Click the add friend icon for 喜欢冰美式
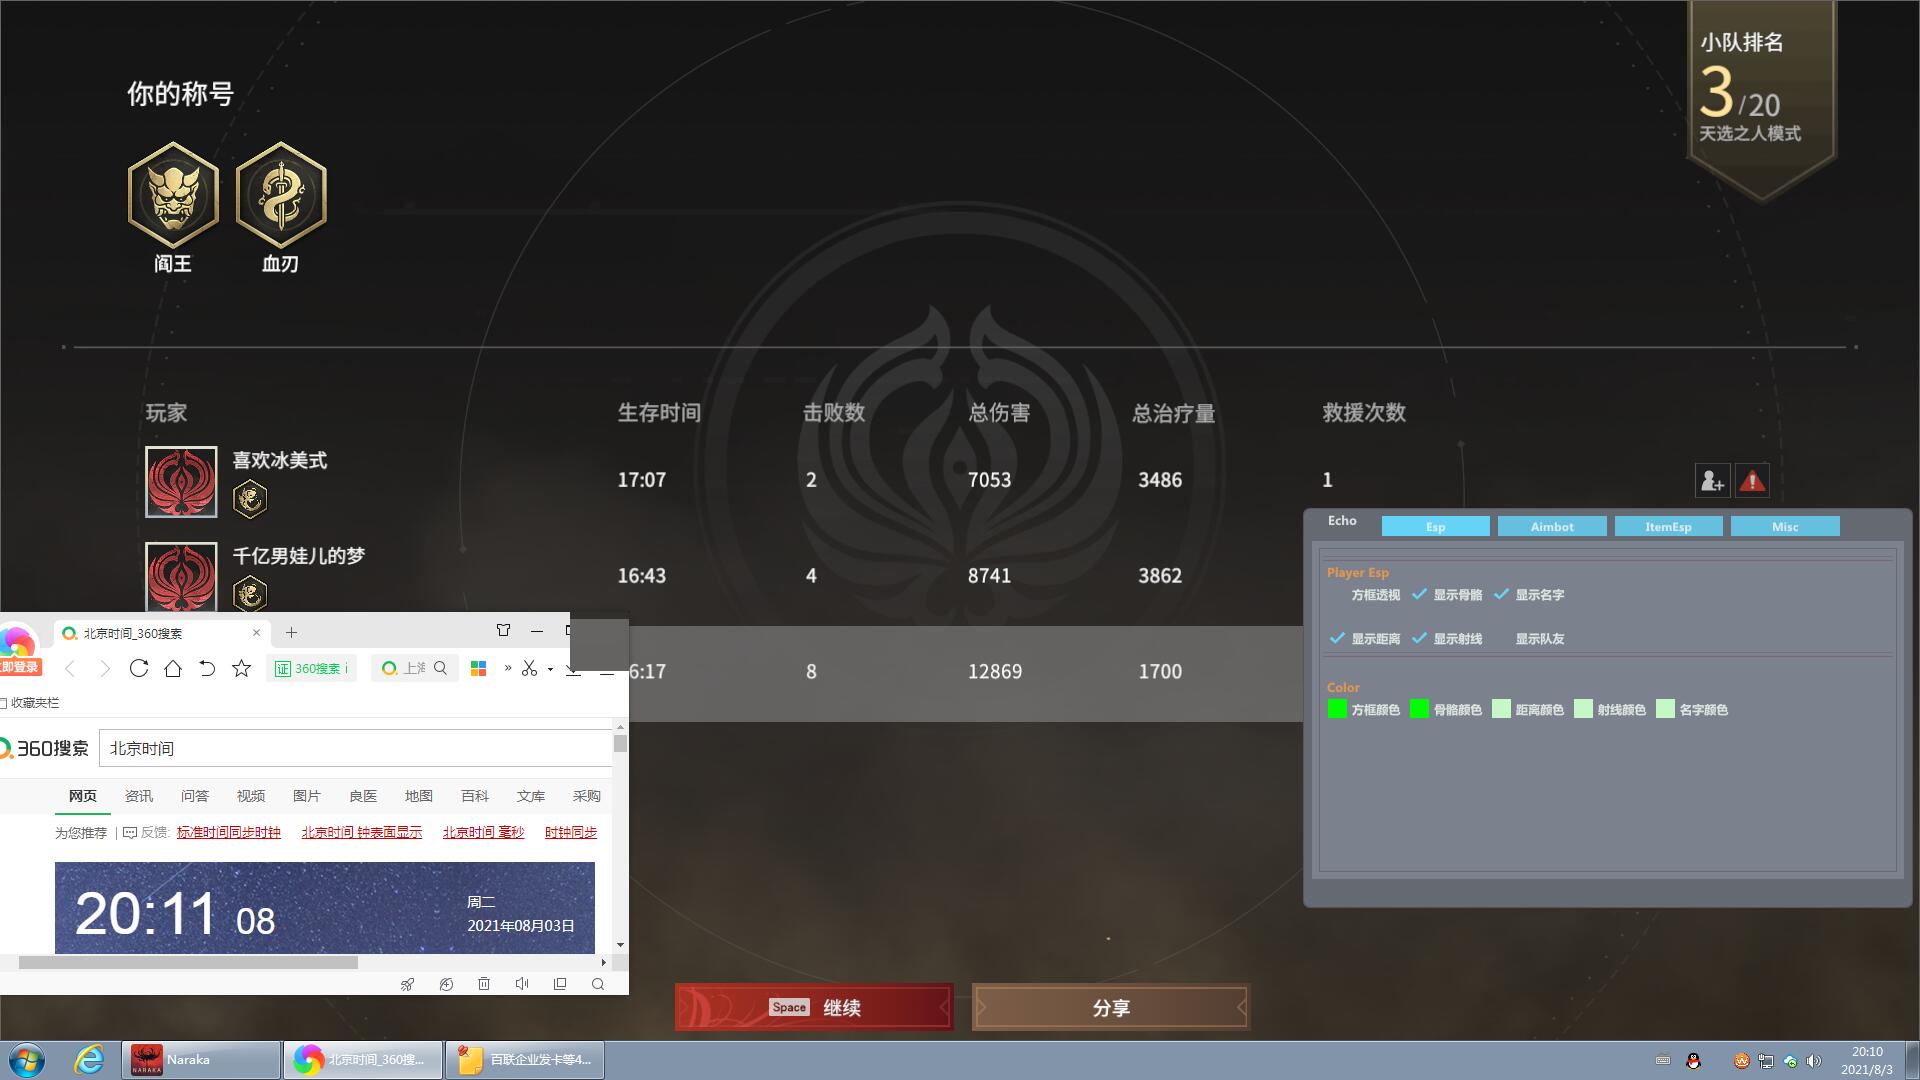Viewport: 1920px width, 1080px height. (x=1712, y=481)
